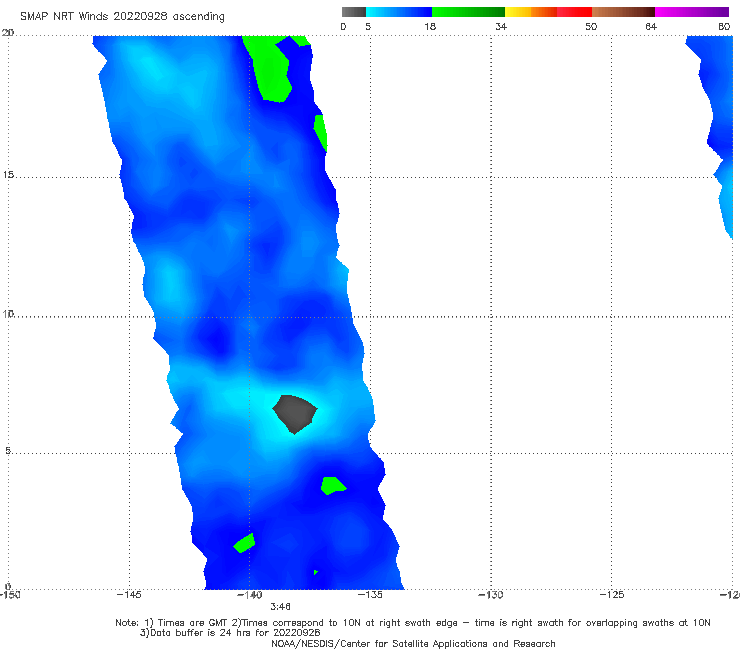Click the blue 5-18 segment of color bar
Screen dimensions: 740x650
click(399, 12)
